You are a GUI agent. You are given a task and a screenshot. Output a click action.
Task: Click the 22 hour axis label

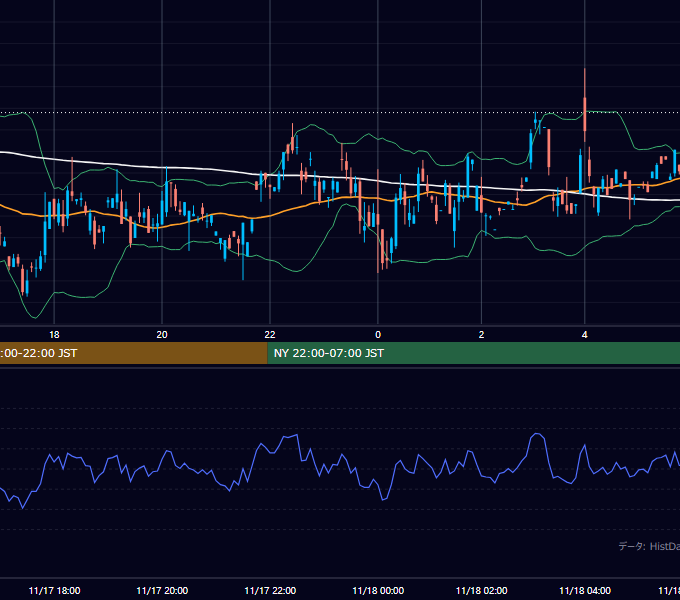click(x=270, y=335)
